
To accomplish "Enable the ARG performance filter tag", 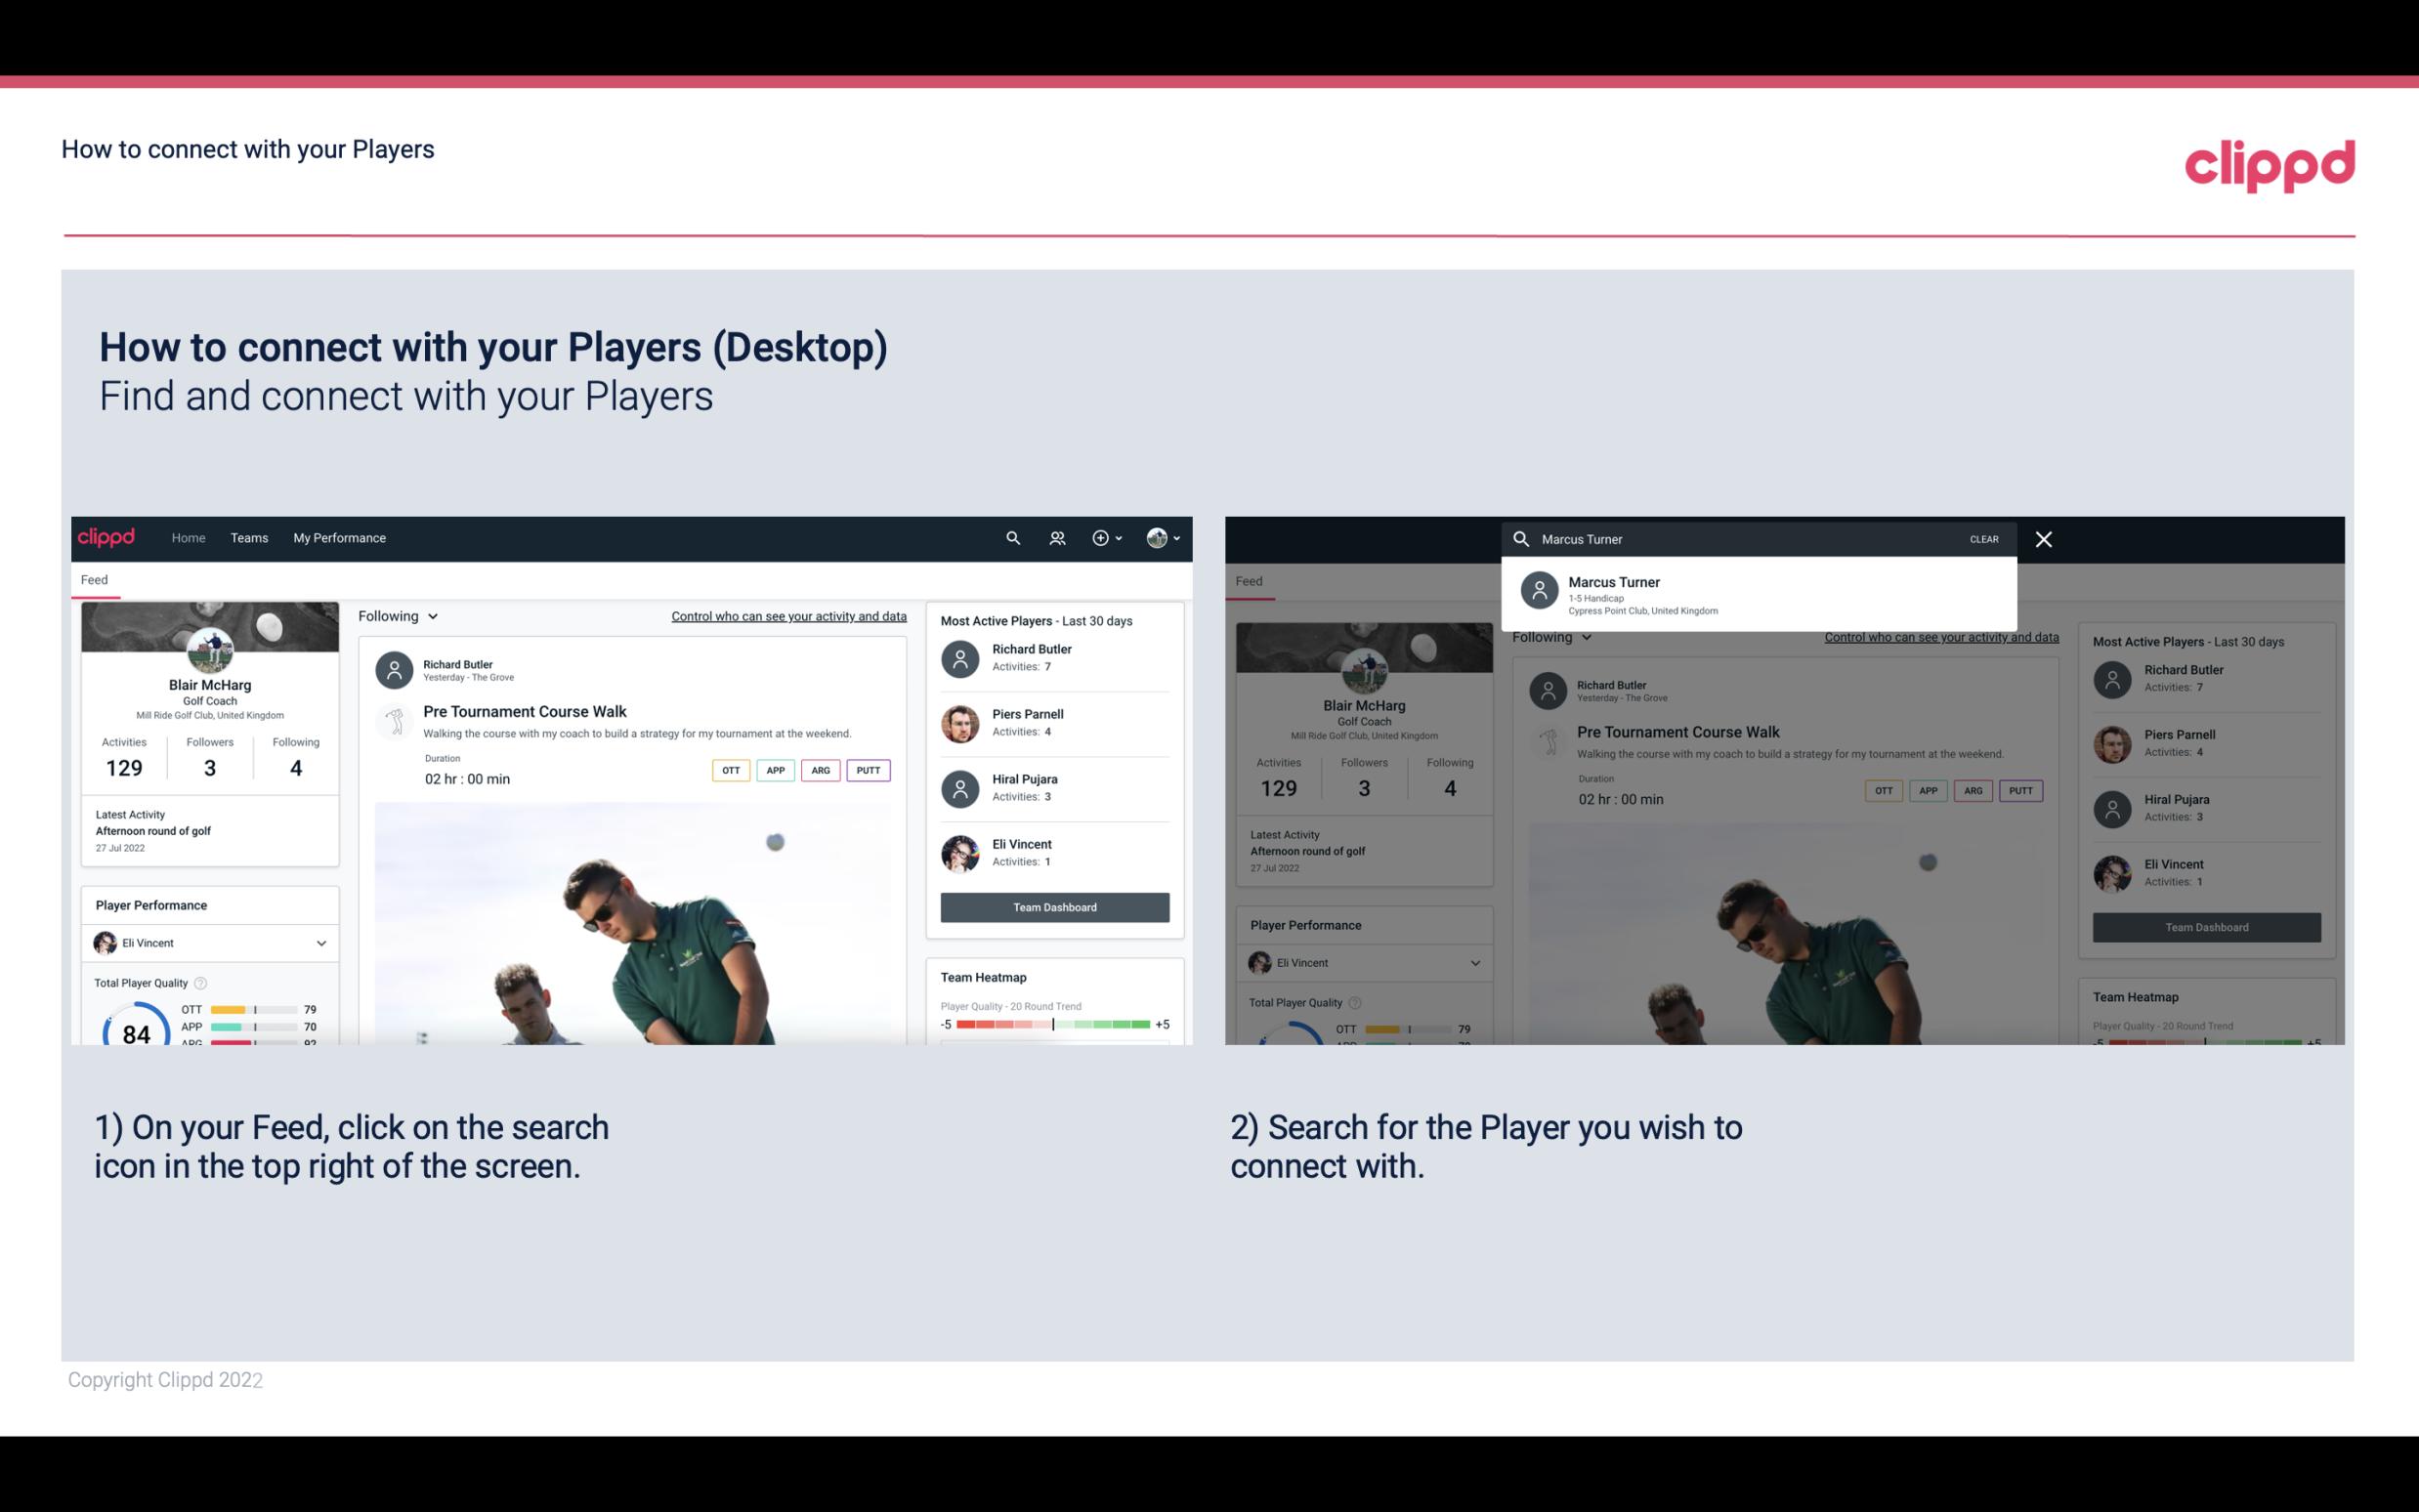I will point(817,768).
